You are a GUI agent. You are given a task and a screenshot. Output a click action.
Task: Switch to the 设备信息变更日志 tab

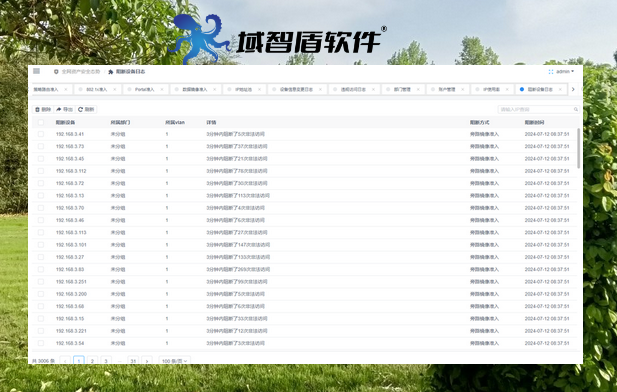(296, 89)
